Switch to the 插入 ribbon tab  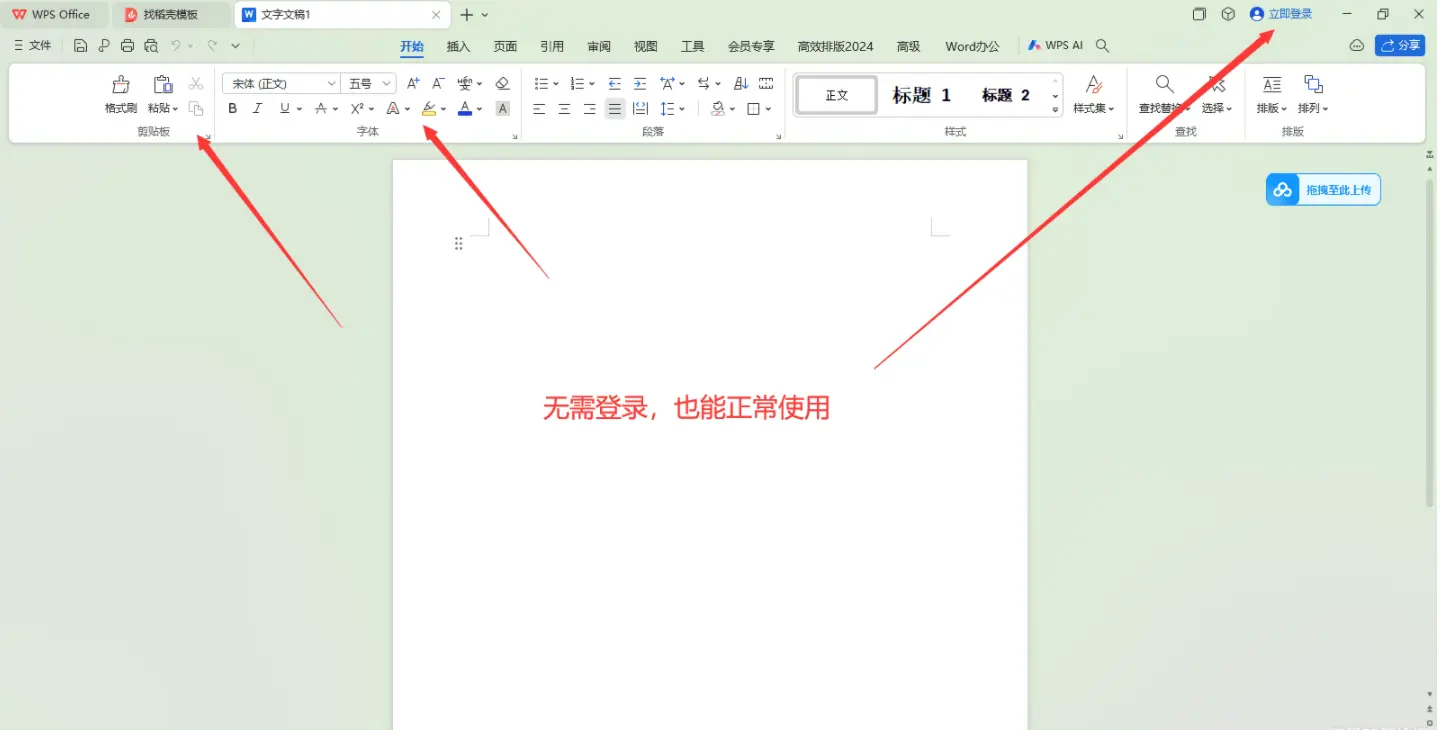point(458,46)
